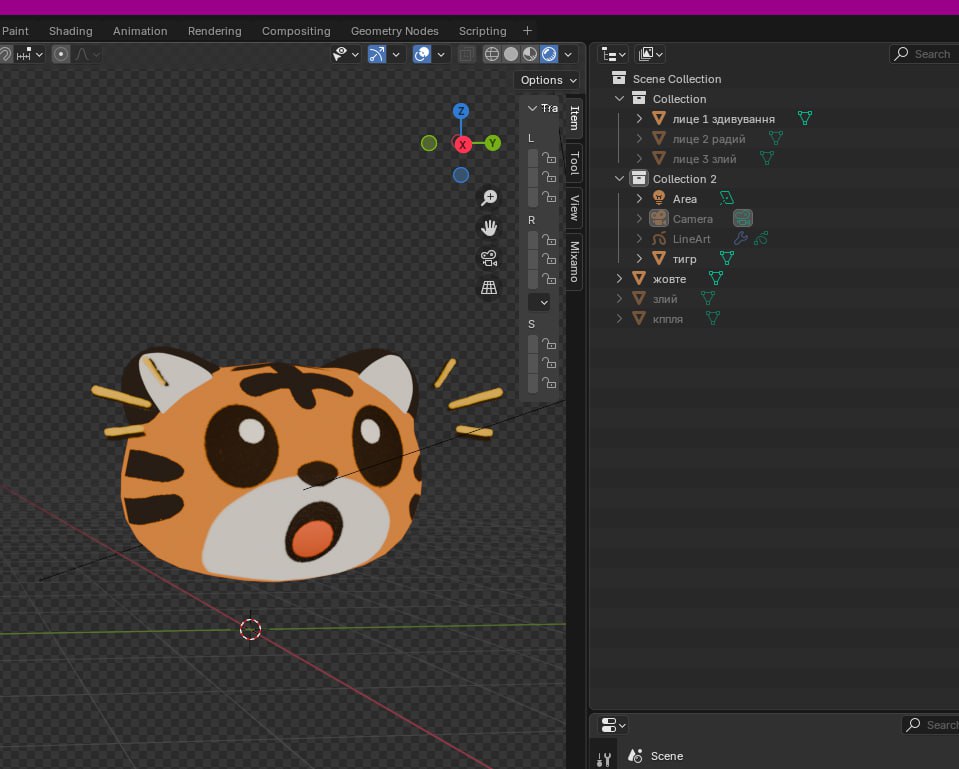Click the wrench modifier icon beside LineArt
959x769 pixels.
click(x=741, y=239)
